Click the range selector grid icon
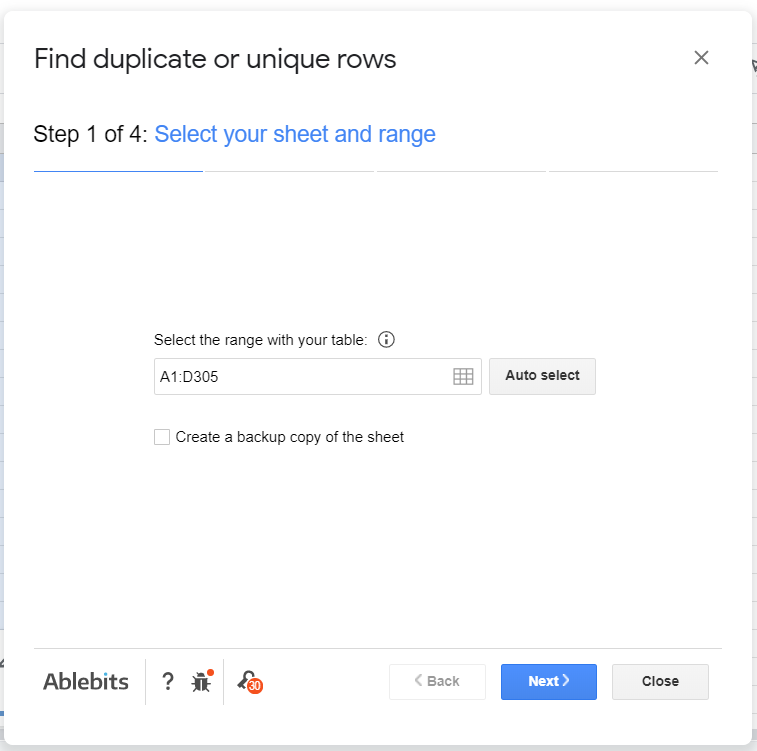The height and width of the screenshot is (751, 757). (463, 377)
